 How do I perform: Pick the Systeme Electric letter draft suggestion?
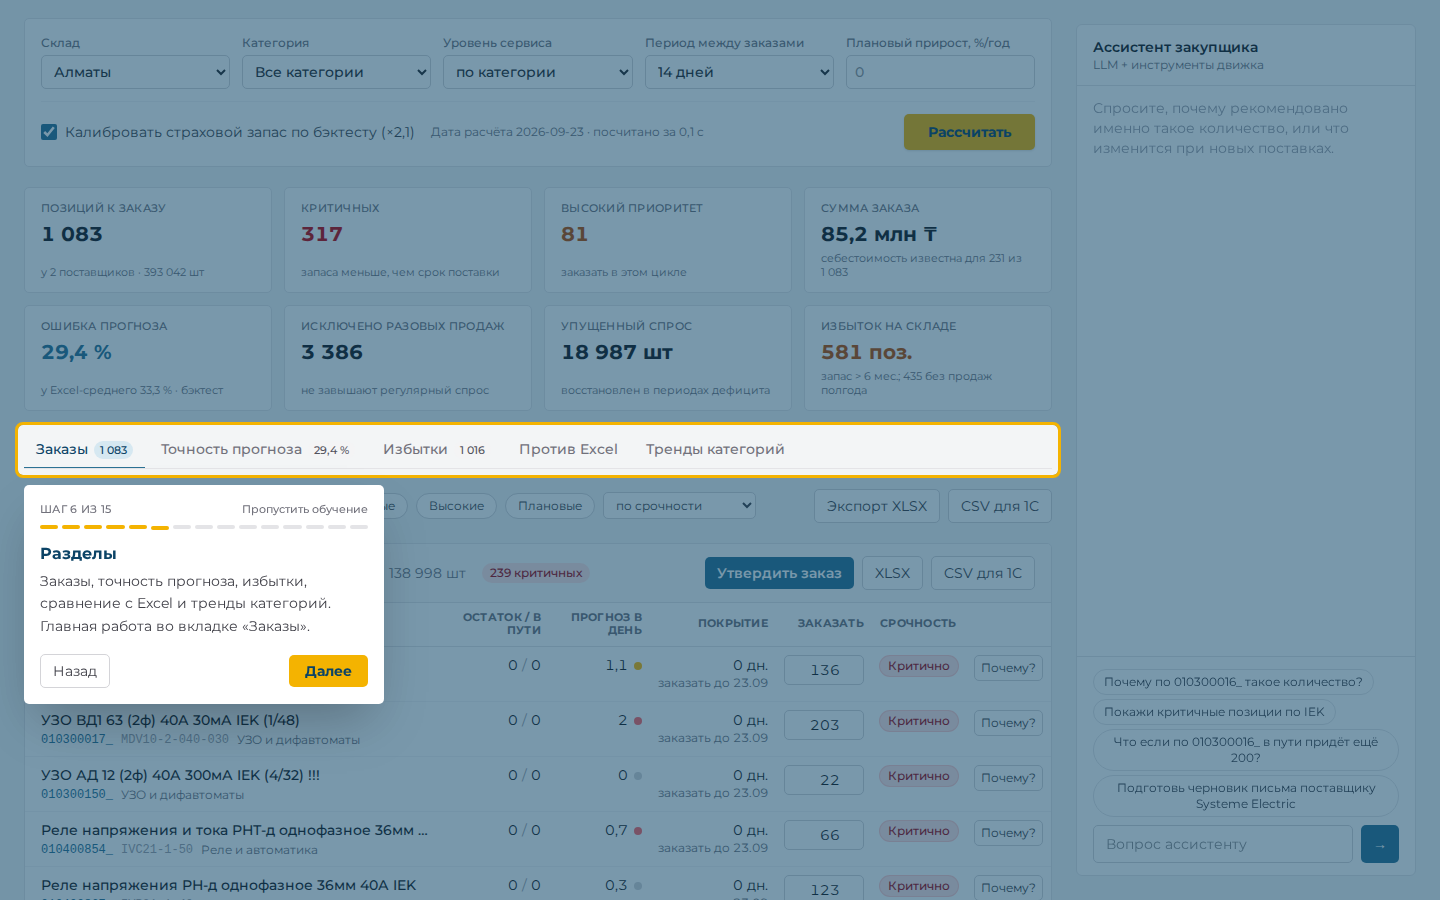click(x=1246, y=796)
